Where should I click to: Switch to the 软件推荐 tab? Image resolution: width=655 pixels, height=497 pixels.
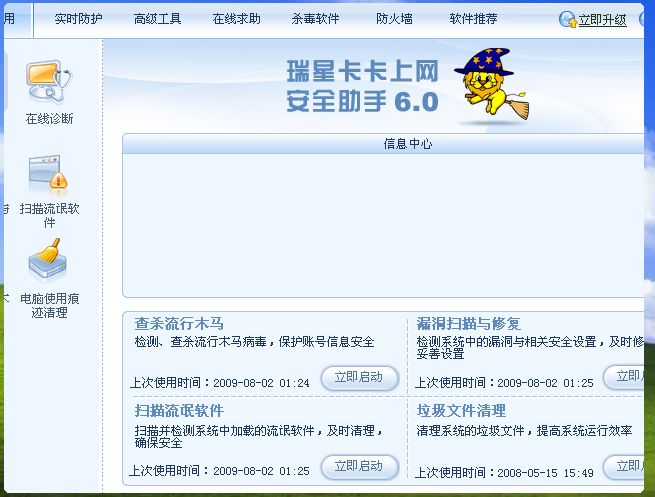coord(473,19)
